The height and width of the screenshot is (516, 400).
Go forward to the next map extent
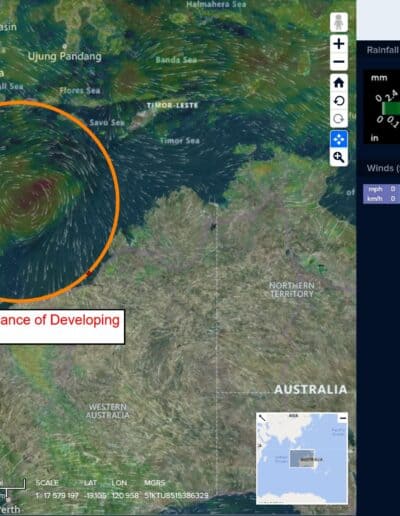pyautogui.click(x=339, y=119)
